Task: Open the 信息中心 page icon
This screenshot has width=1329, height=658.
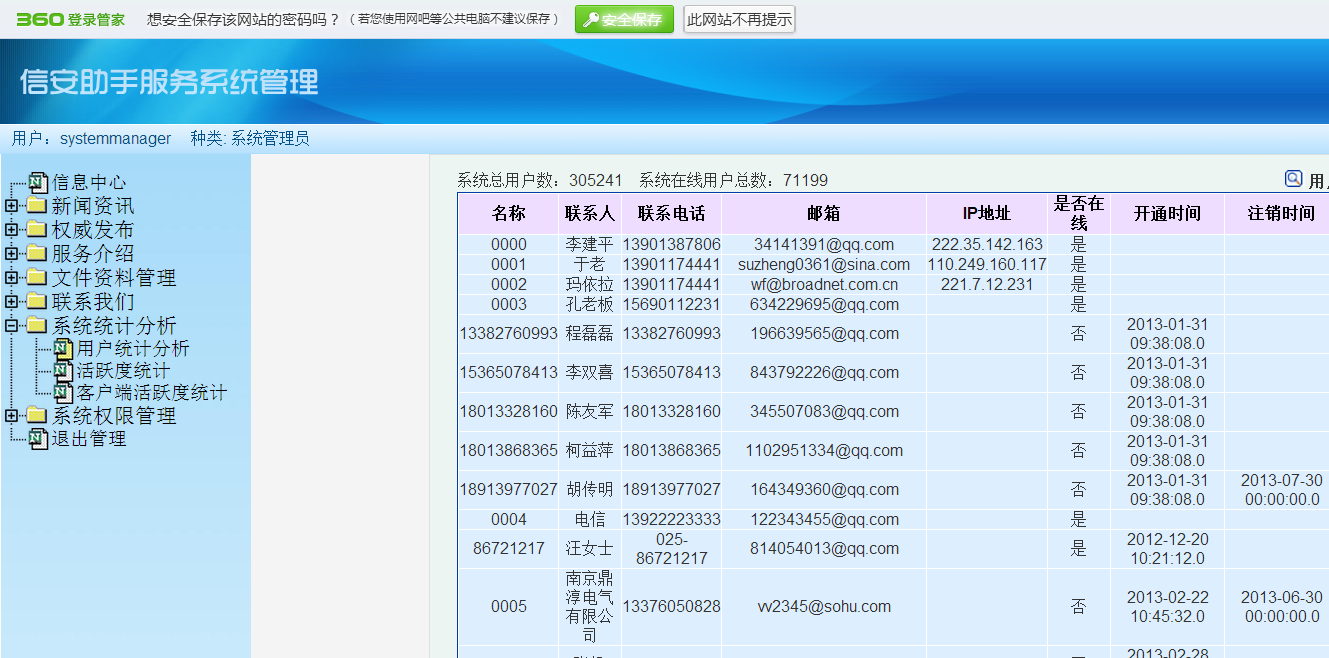Action: (x=38, y=182)
